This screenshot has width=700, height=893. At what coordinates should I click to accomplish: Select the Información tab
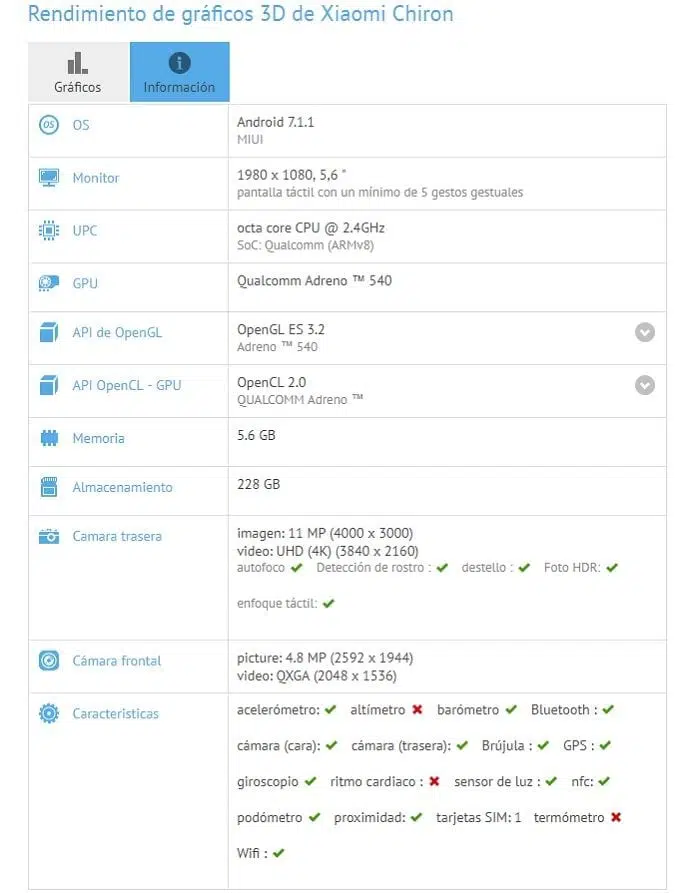tap(179, 72)
